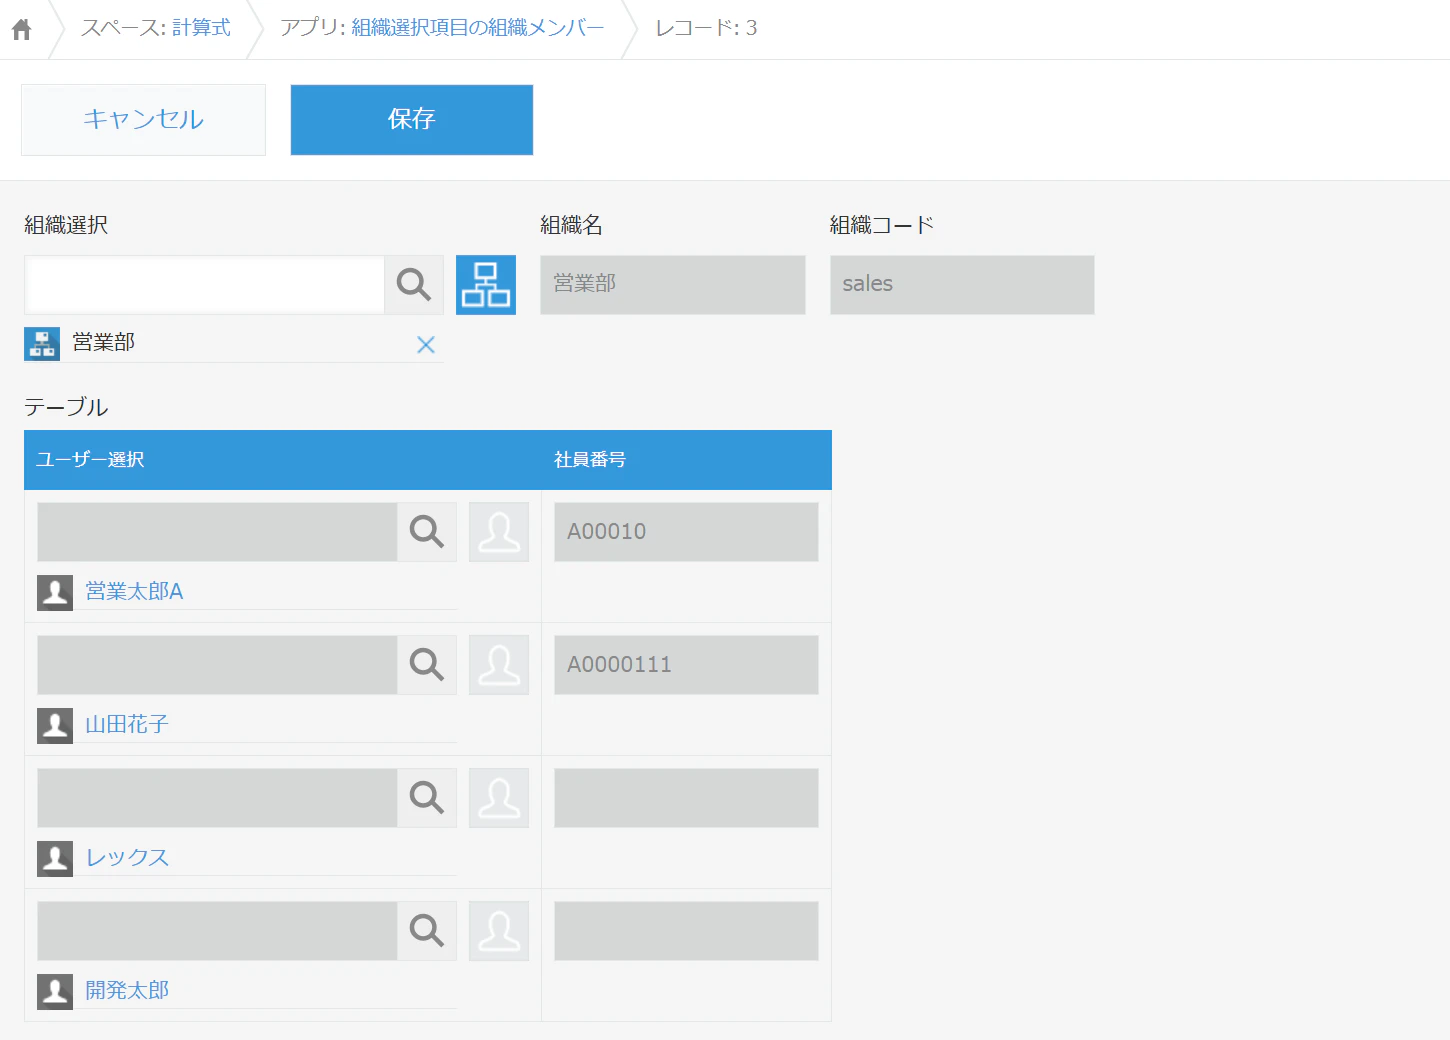Click the 組織コード field showing sales

(962, 285)
